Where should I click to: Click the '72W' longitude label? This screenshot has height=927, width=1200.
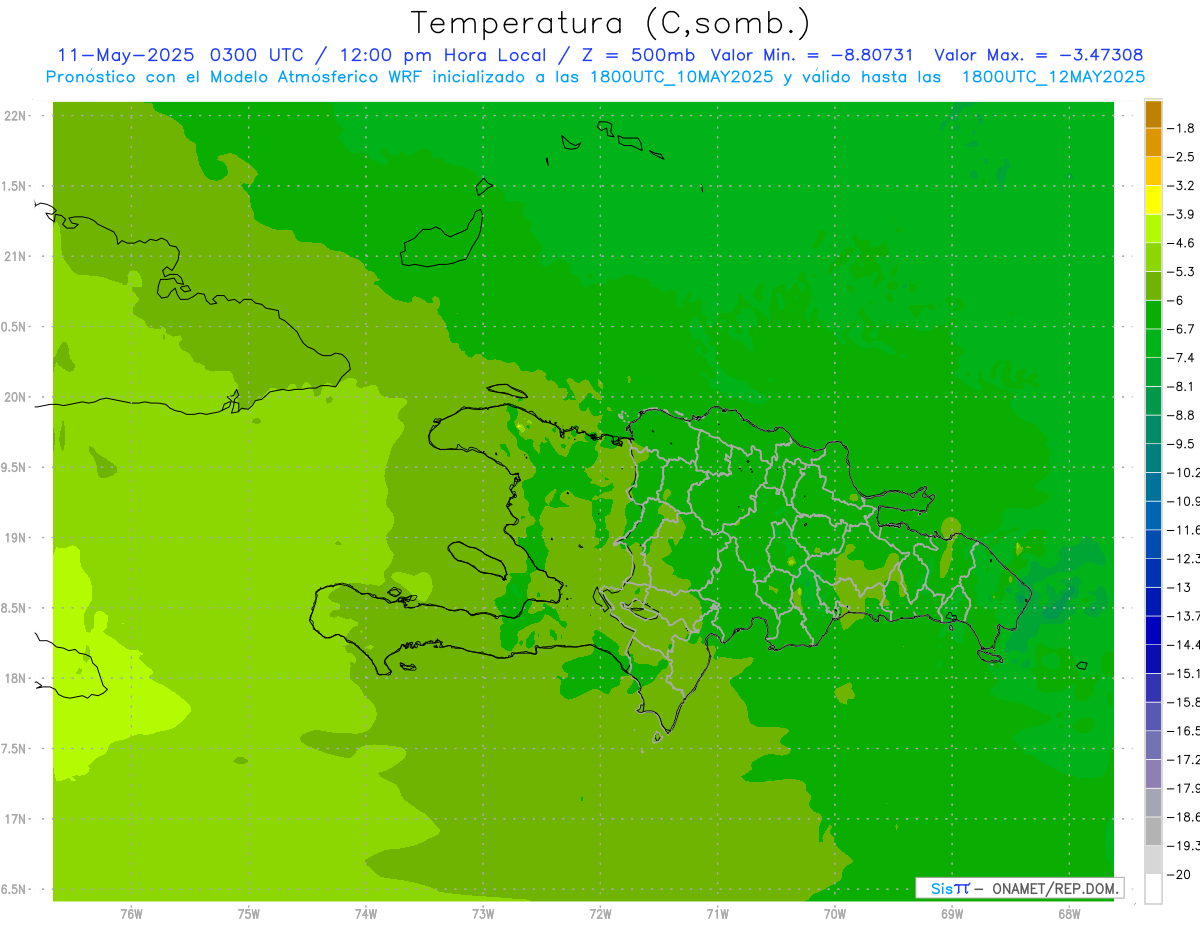point(600,913)
